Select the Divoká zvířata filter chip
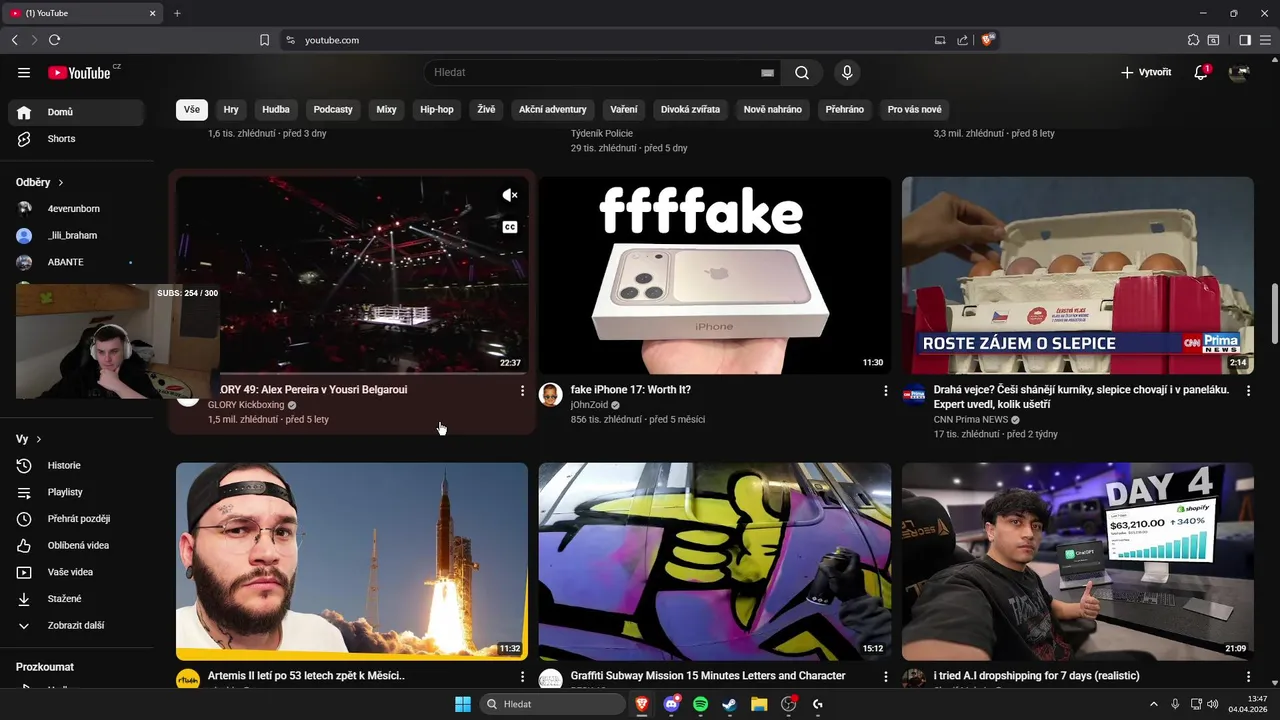The width and height of the screenshot is (1280, 720). [x=690, y=109]
